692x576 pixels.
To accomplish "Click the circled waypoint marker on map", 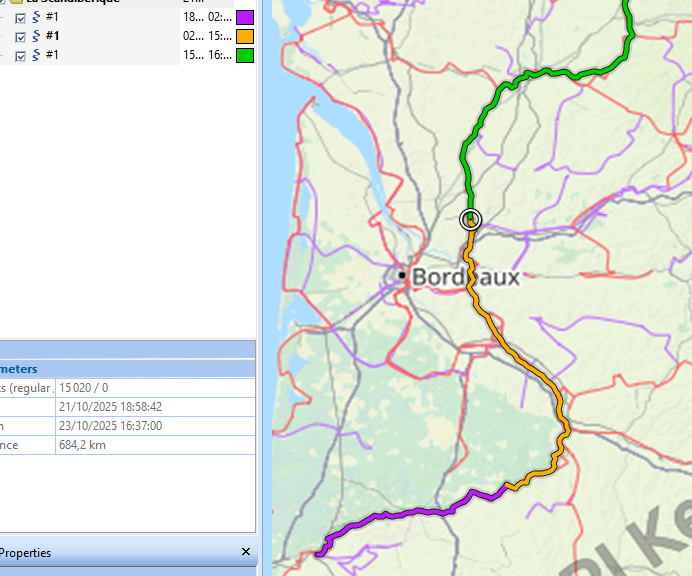I will pos(470,220).
